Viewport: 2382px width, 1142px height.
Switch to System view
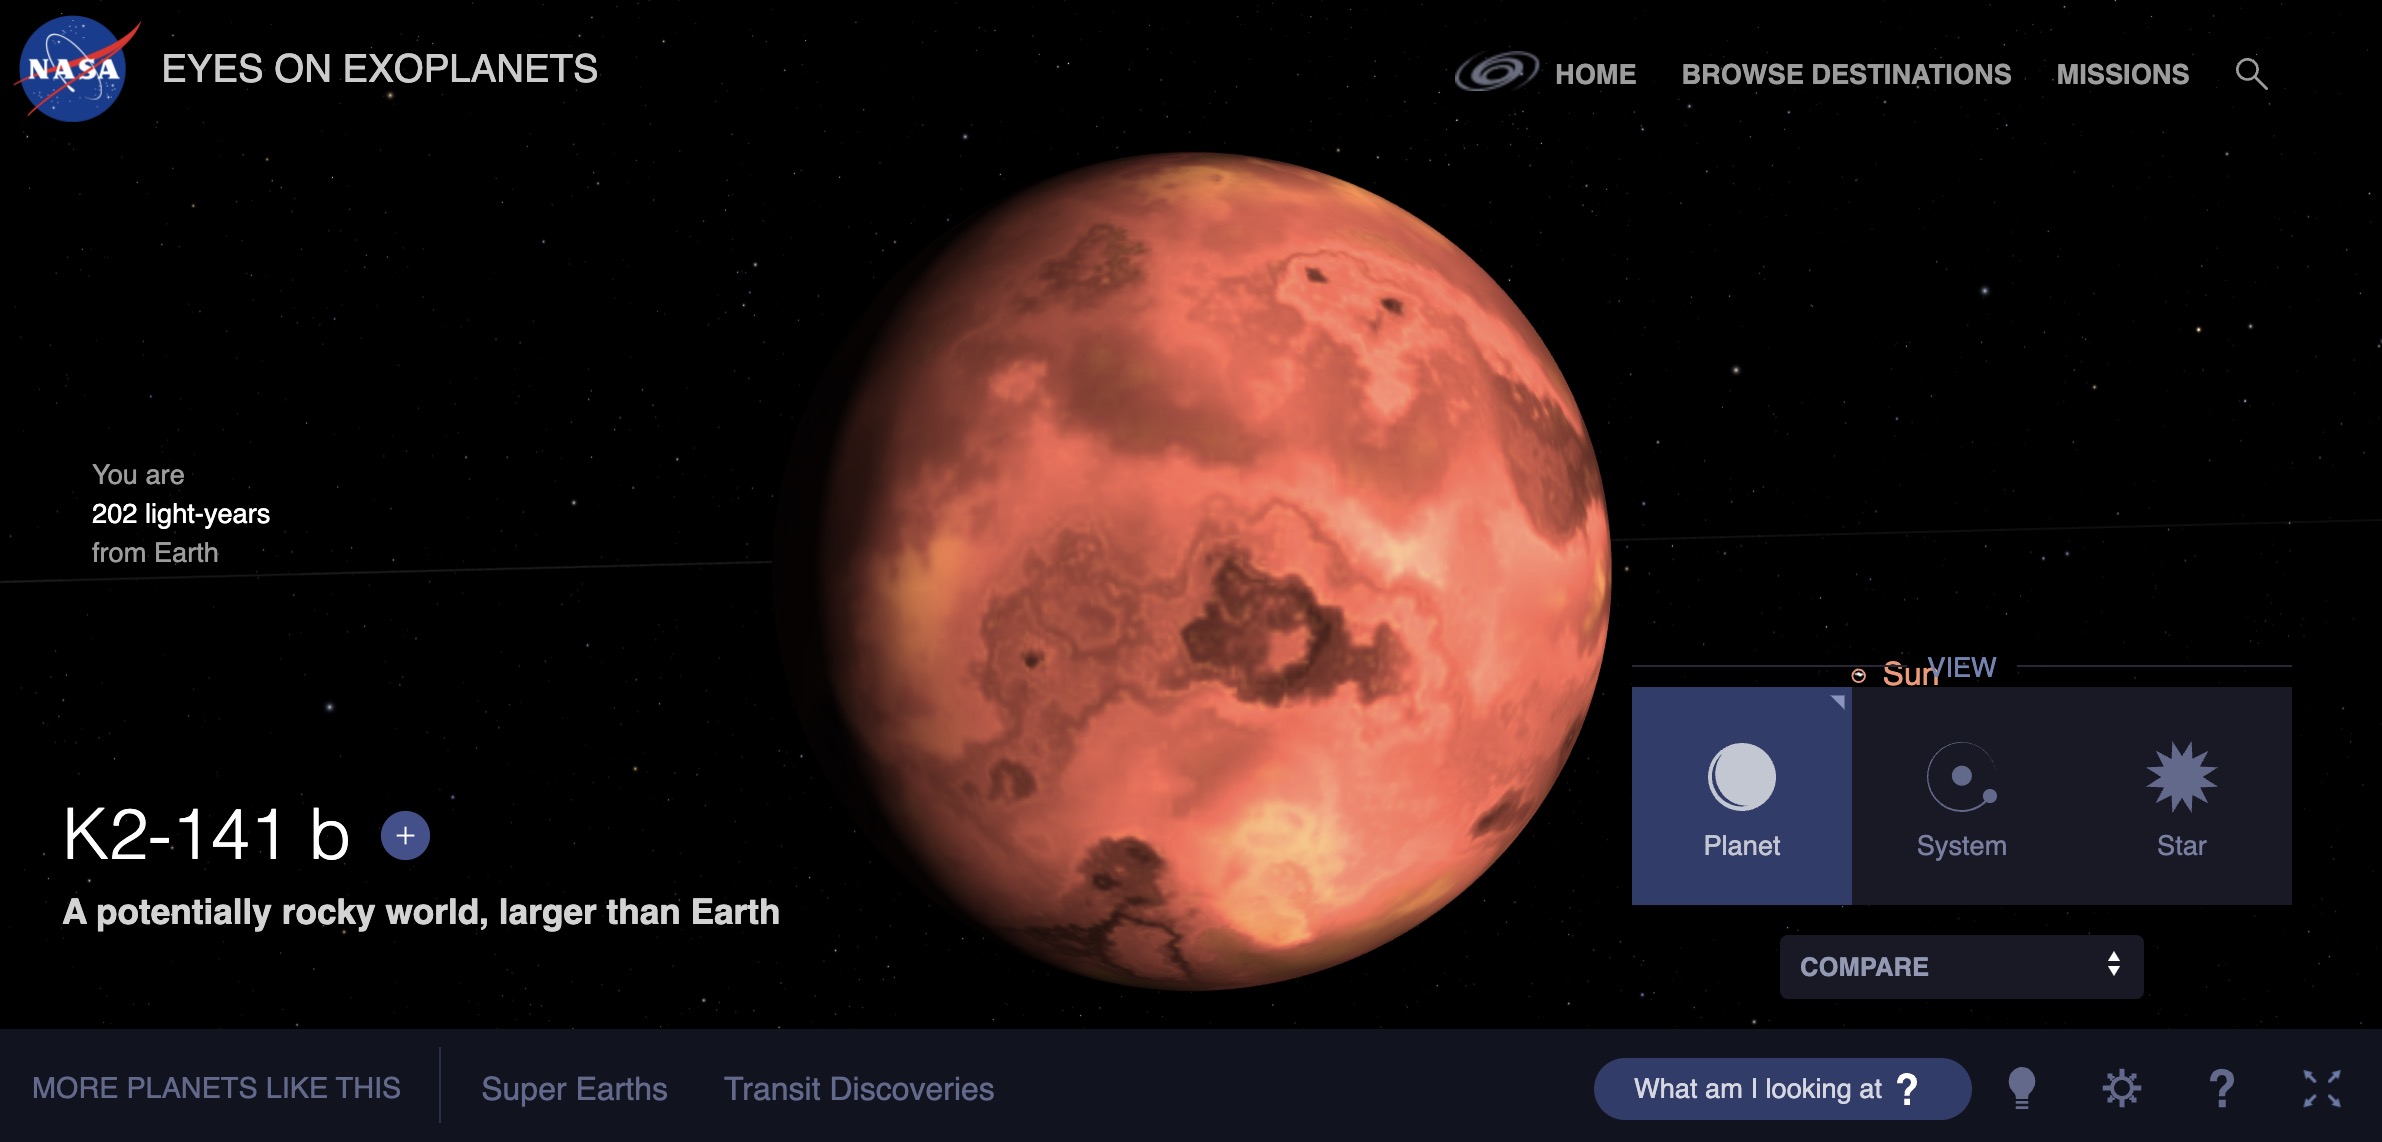coord(1962,796)
